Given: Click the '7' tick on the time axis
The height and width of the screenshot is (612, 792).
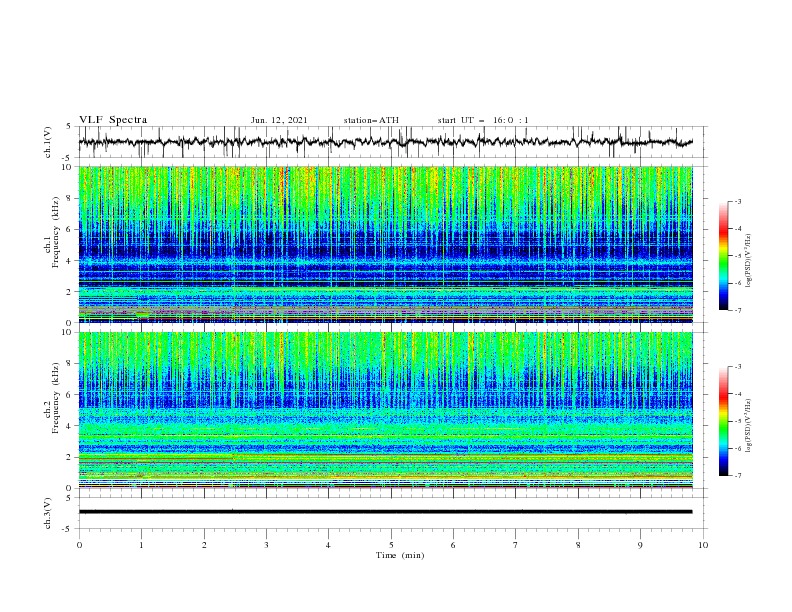Looking at the screenshot, I should [516, 545].
